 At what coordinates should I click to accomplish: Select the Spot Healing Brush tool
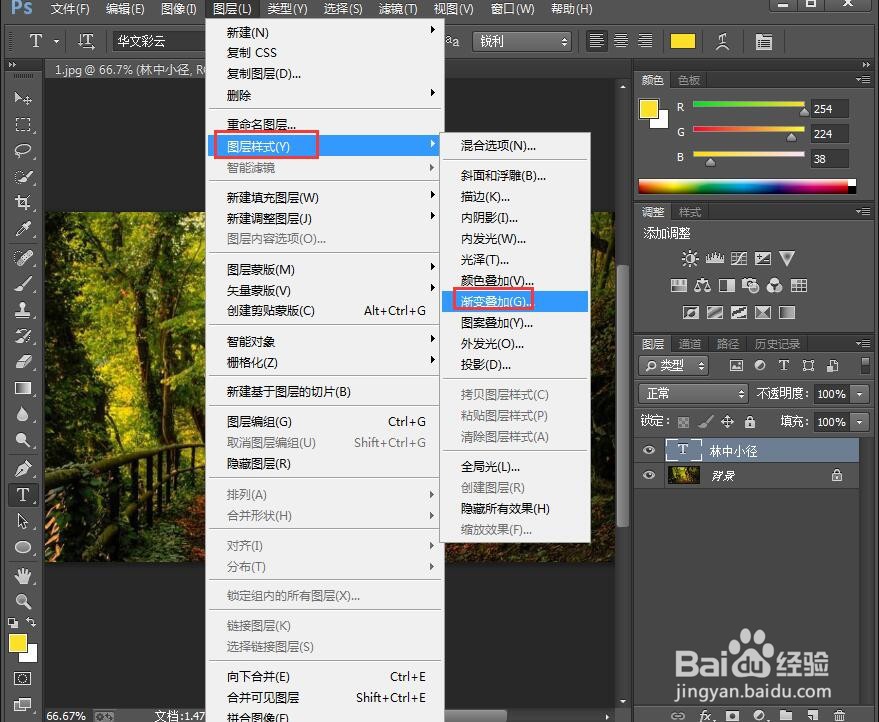pyautogui.click(x=22, y=258)
